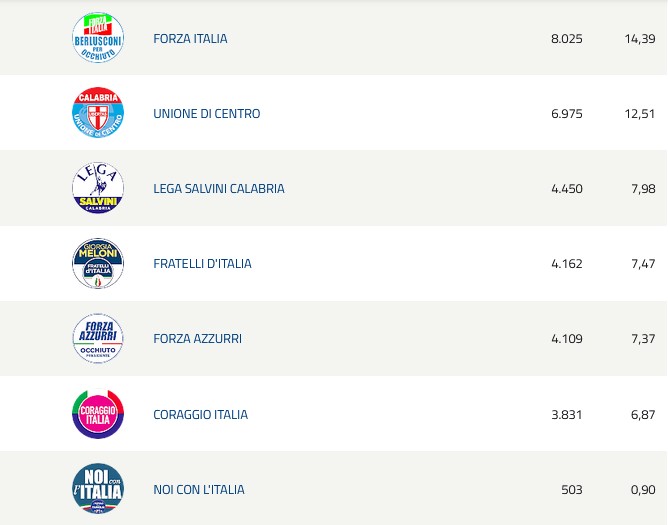This screenshot has height=525, width=668.
Task: Click the 4.450 votes for Lega Salvini
Action: click(x=566, y=189)
